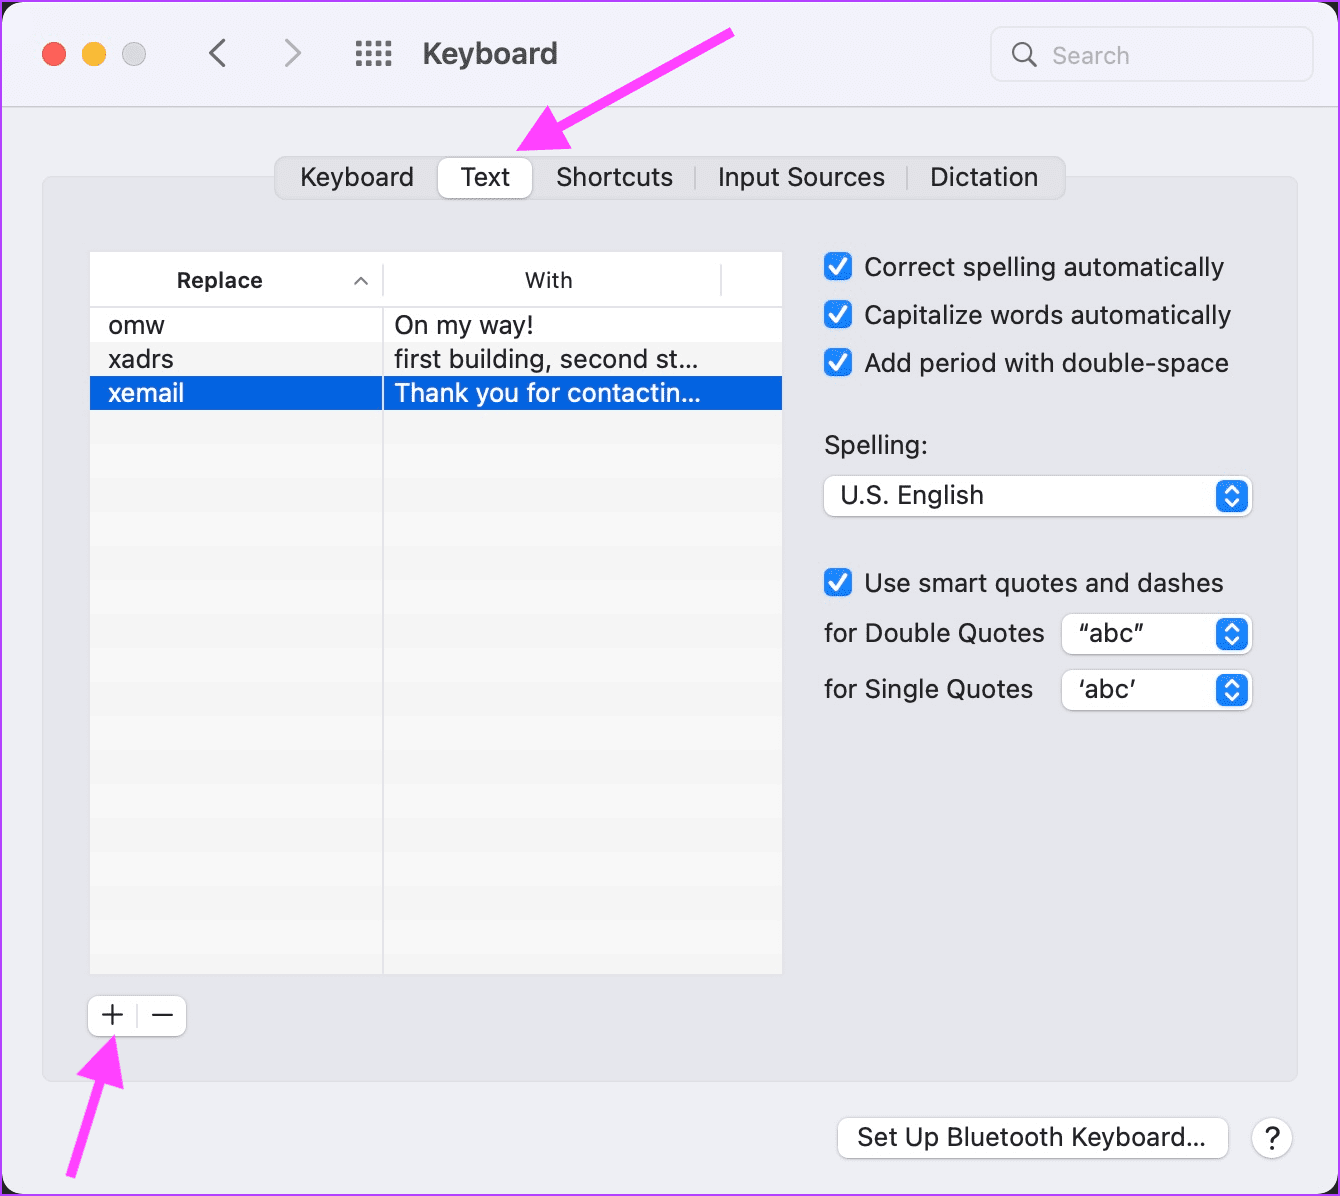Toggle Add period with double-space
The height and width of the screenshot is (1196, 1340).
coord(838,363)
